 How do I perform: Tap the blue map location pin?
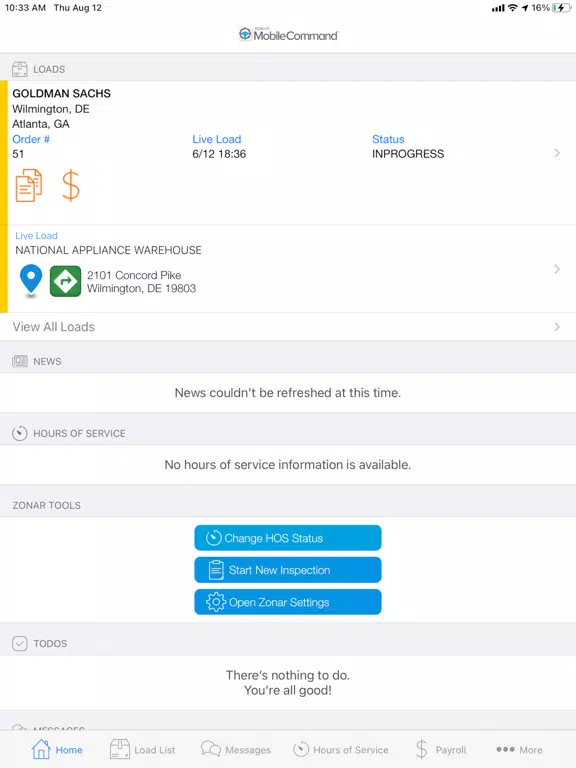pos(31,281)
